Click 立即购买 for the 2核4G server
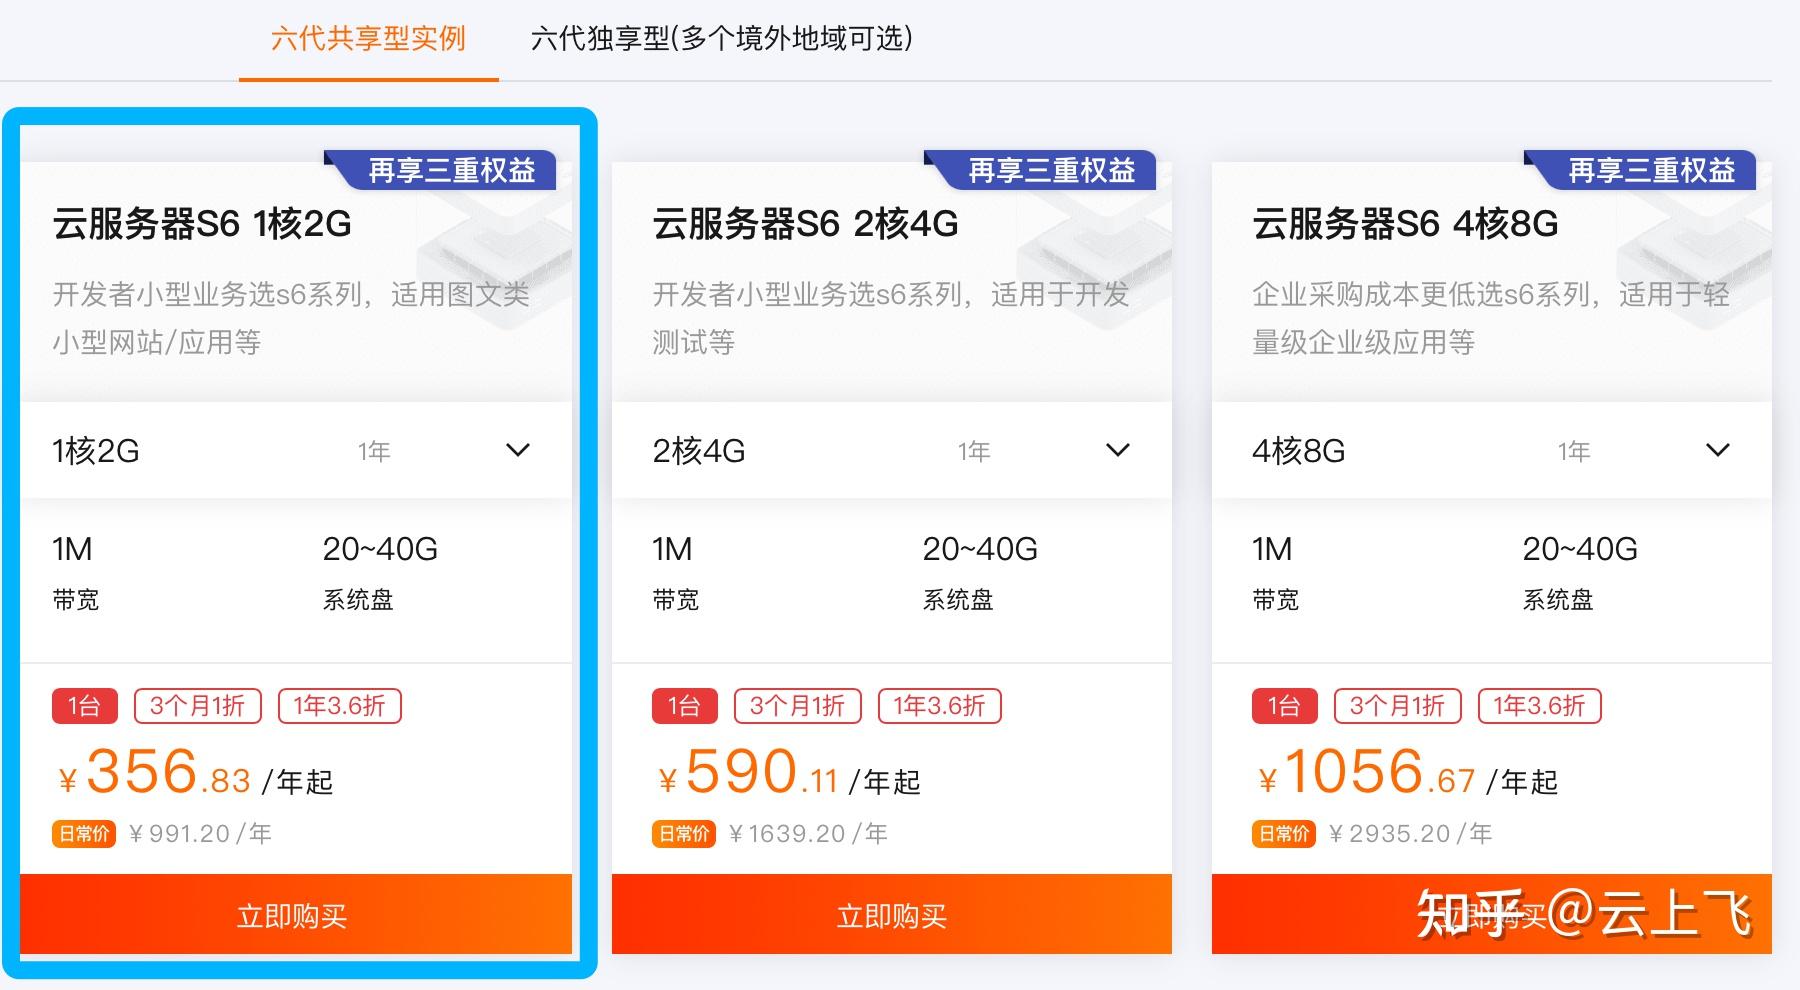This screenshot has height=990, width=1800. (x=891, y=915)
